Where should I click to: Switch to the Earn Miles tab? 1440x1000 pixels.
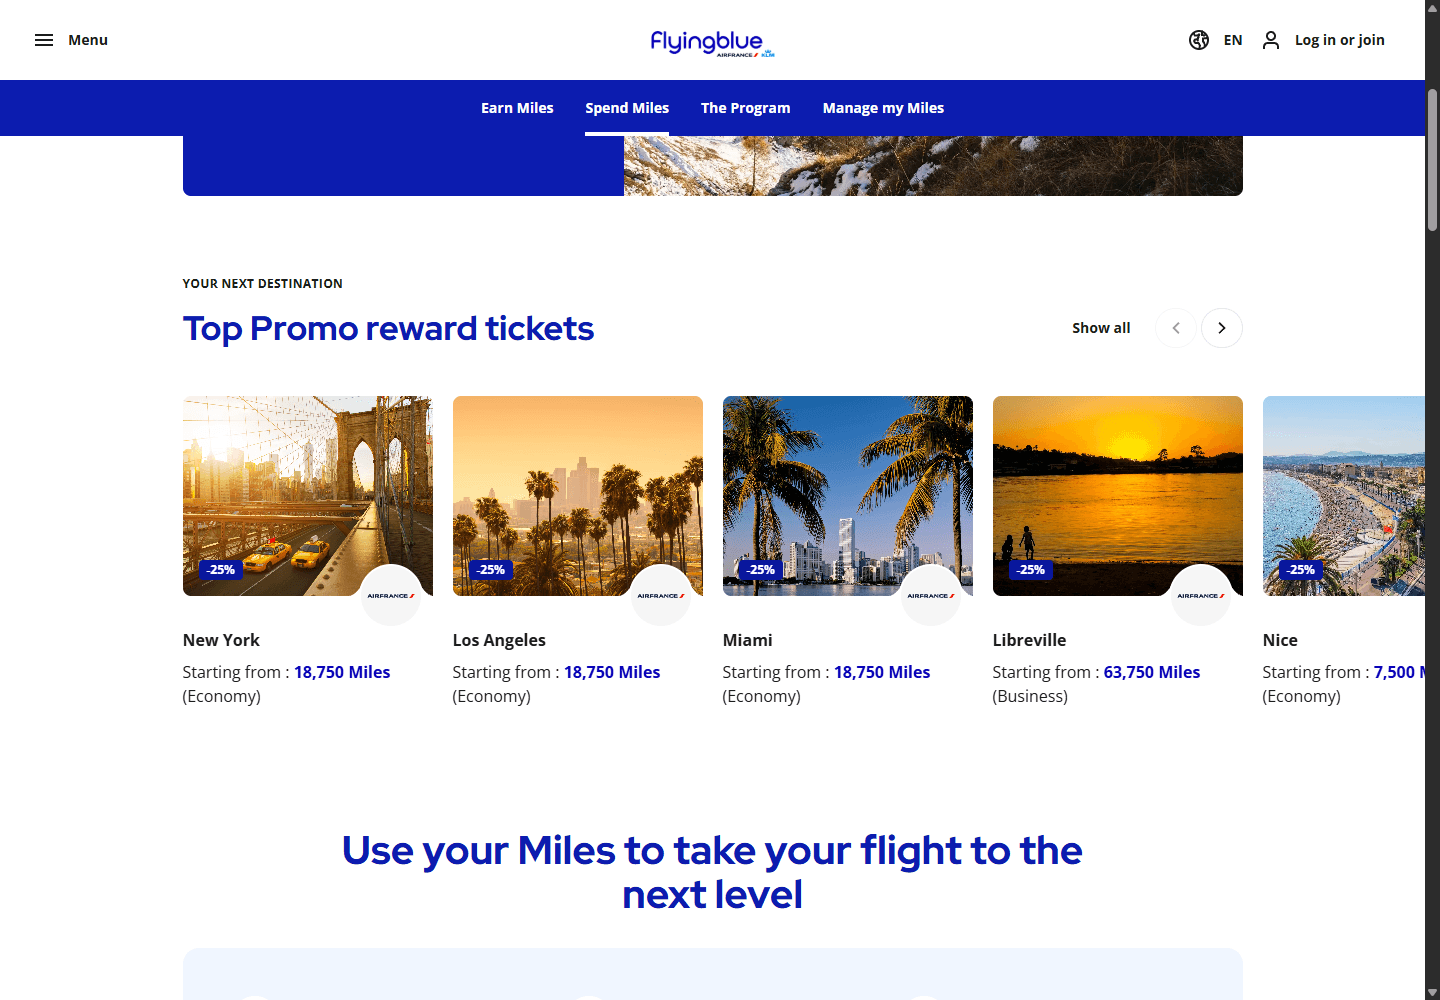tap(517, 108)
